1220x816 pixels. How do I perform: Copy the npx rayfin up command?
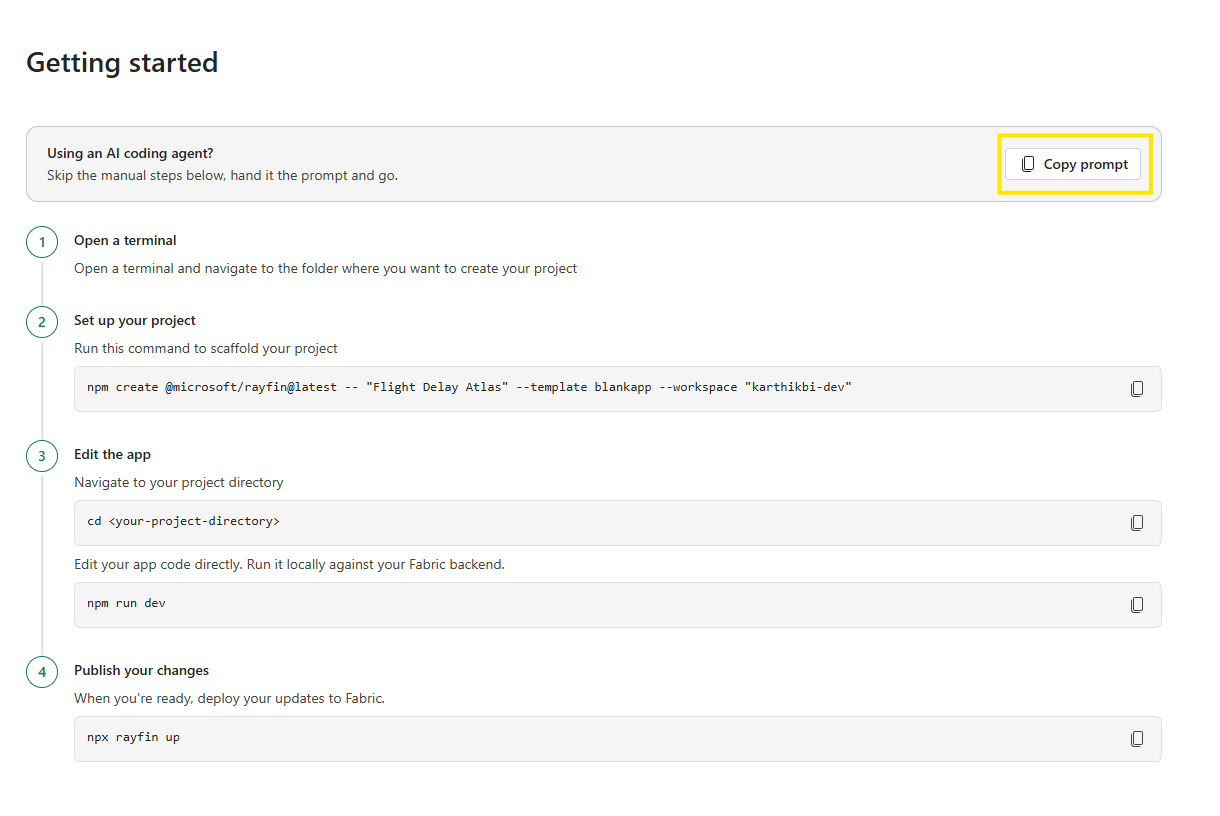1137,739
